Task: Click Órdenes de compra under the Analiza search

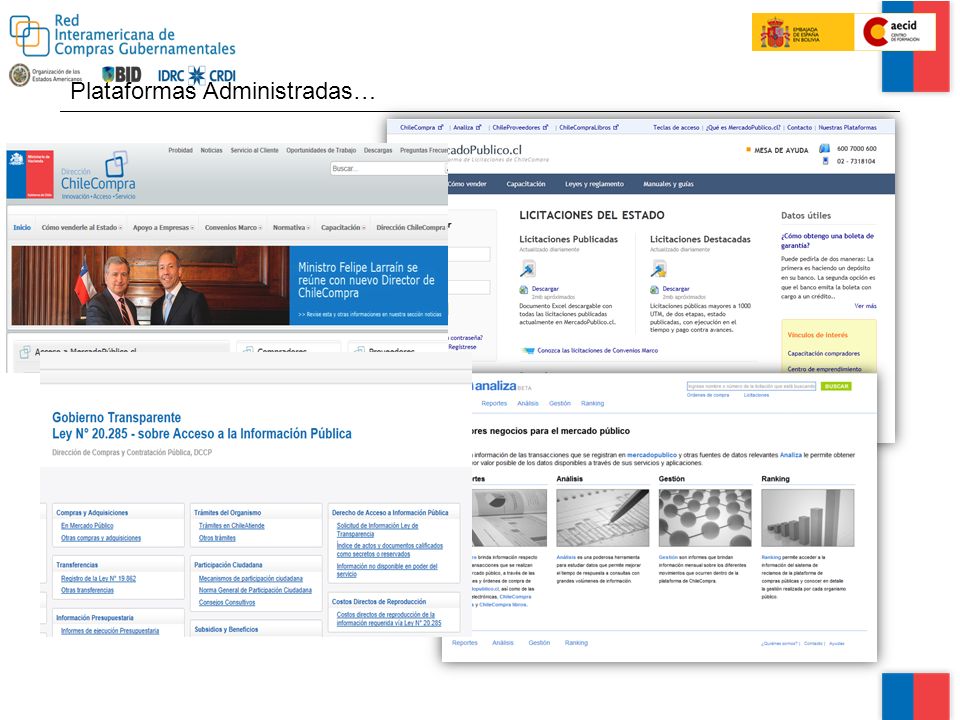Action: [x=708, y=396]
